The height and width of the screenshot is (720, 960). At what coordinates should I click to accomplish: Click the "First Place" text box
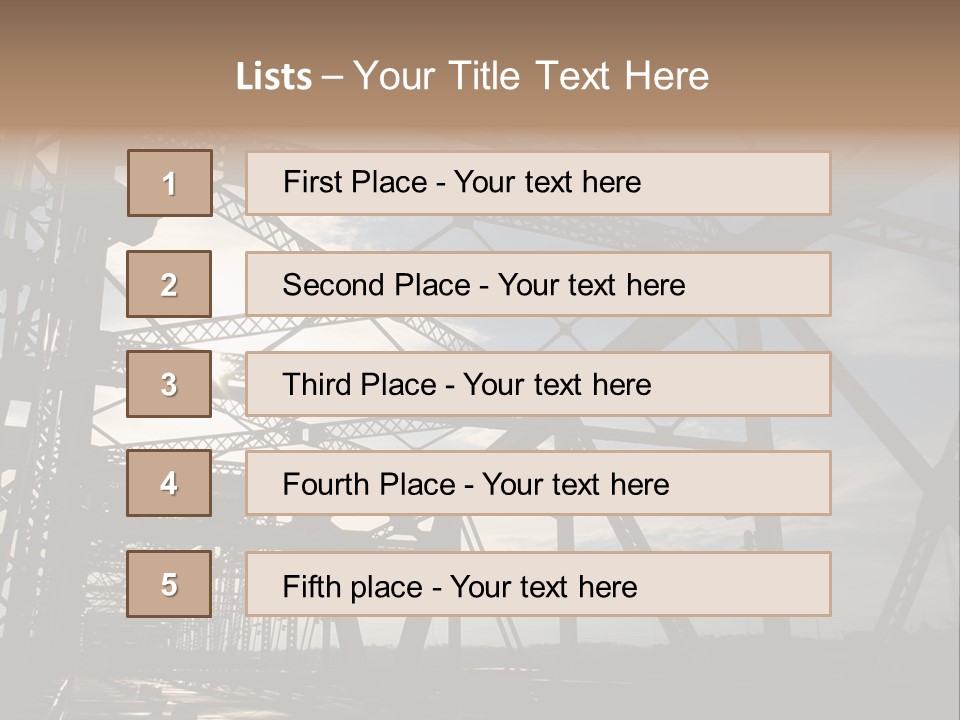coord(538,183)
